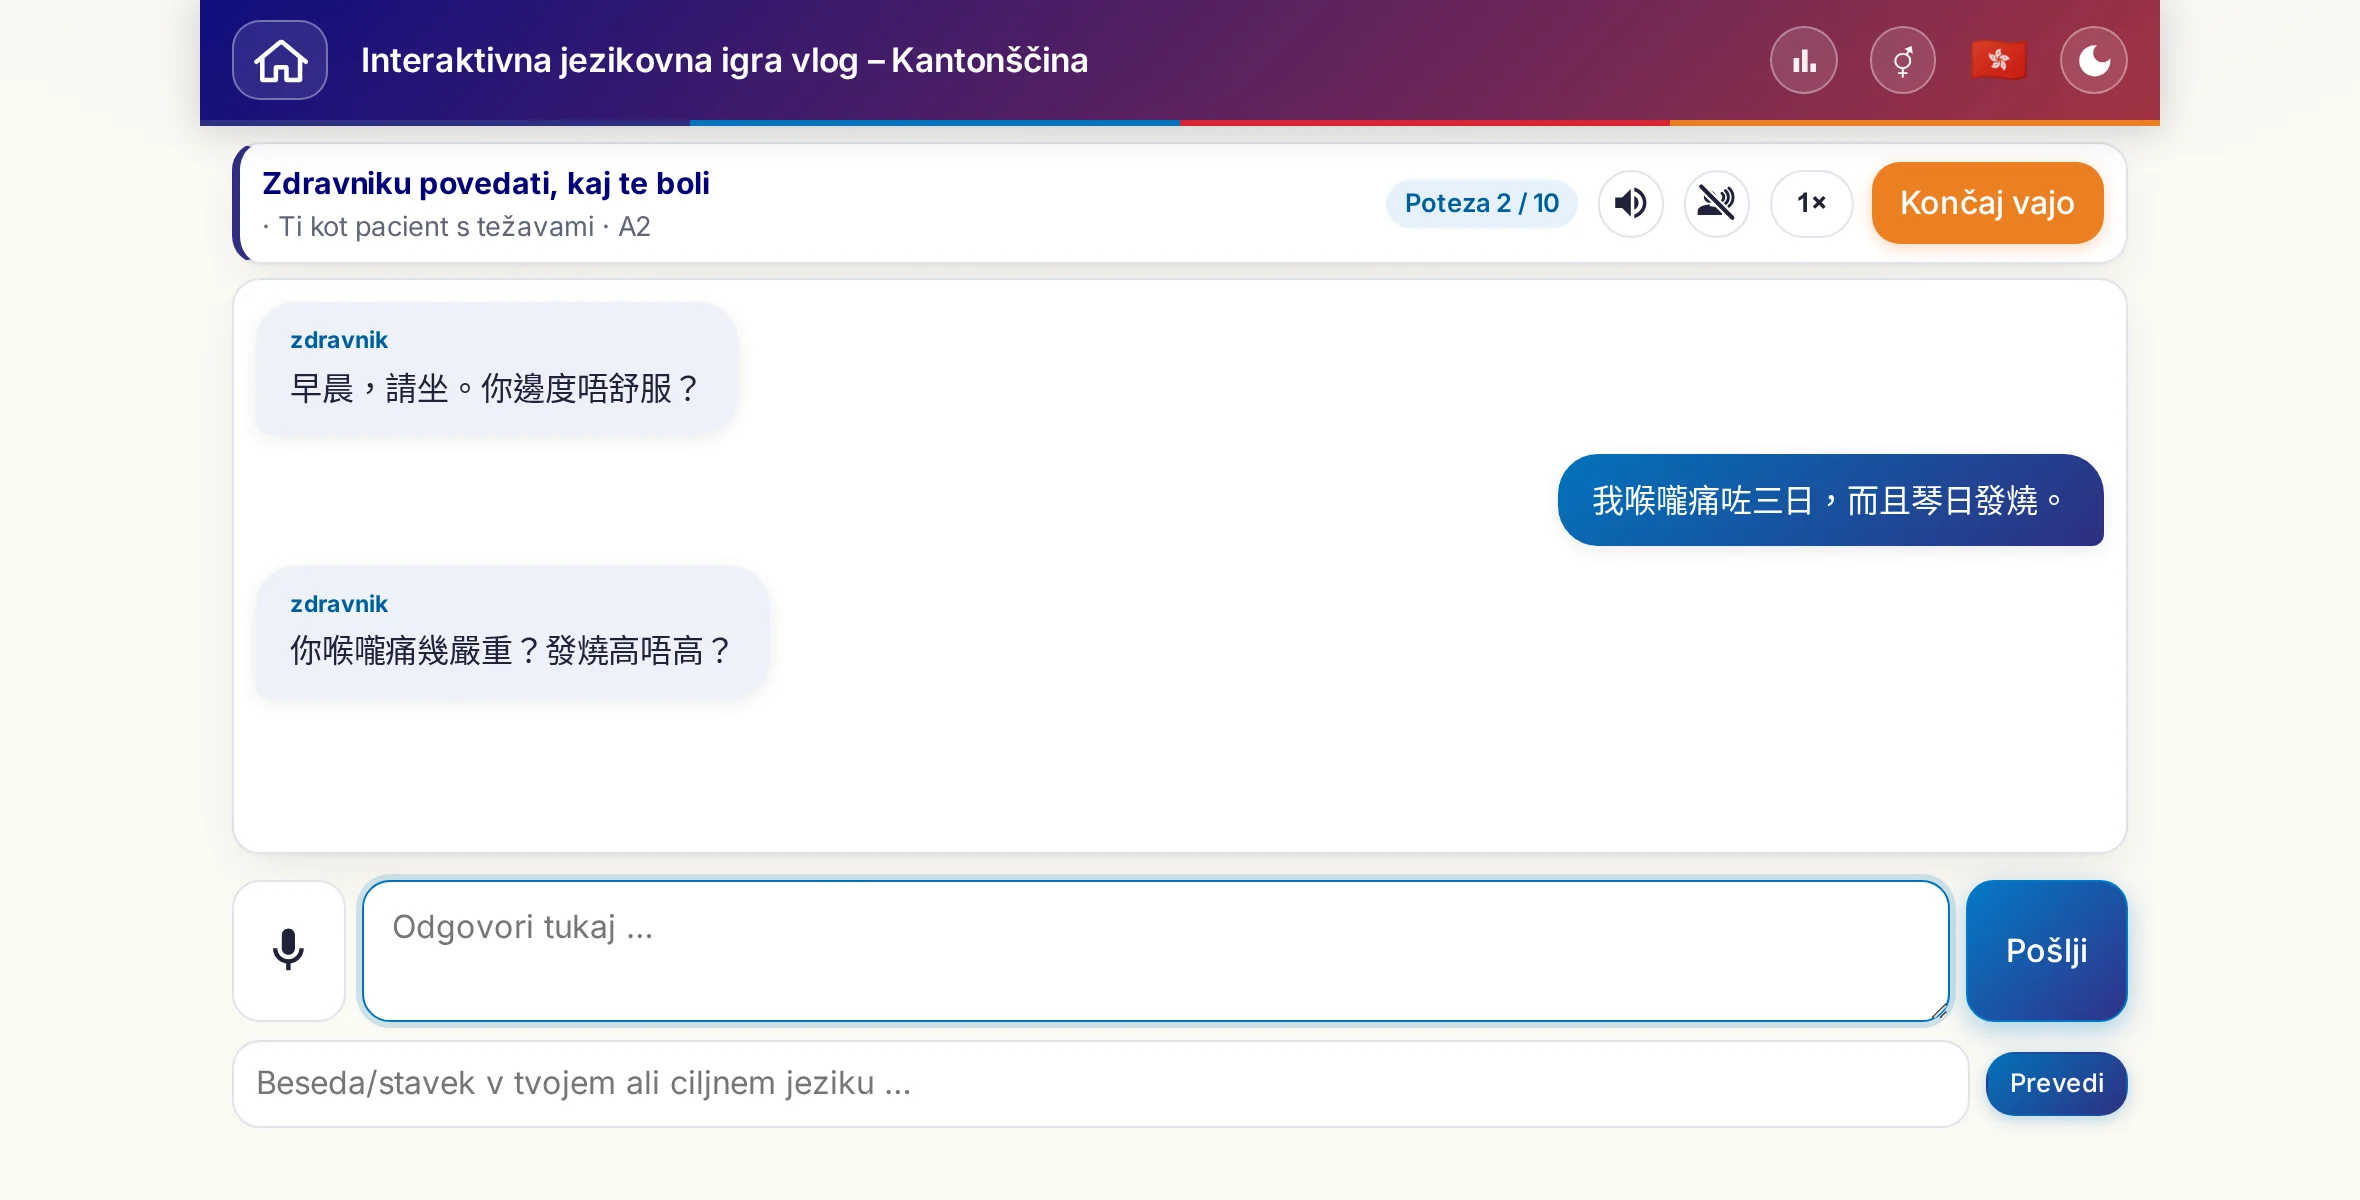
Task: Focus the Odgovori tukaj text field
Action: (x=1155, y=950)
